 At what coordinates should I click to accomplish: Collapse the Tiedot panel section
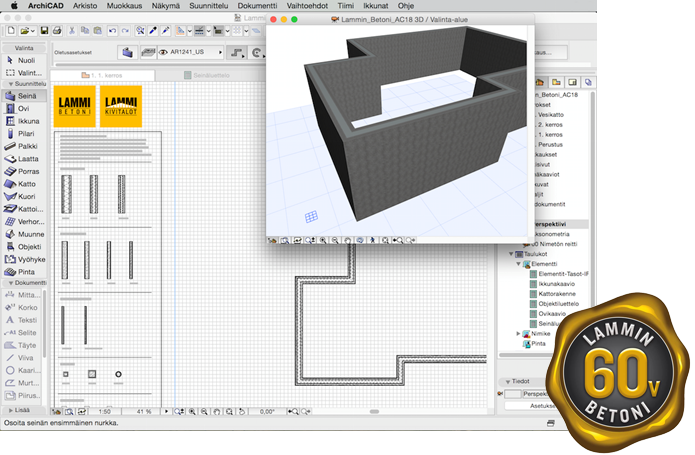508,381
